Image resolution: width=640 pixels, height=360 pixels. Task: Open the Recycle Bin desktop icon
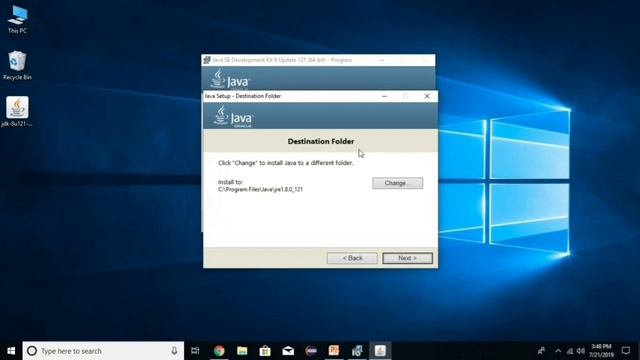(x=17, y=65)
